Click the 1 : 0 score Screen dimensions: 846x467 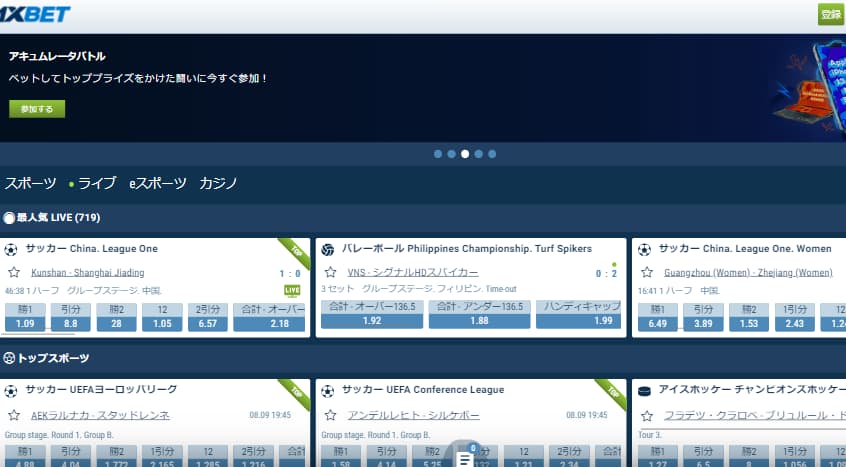pyautogui.click(x=290, y=273)
